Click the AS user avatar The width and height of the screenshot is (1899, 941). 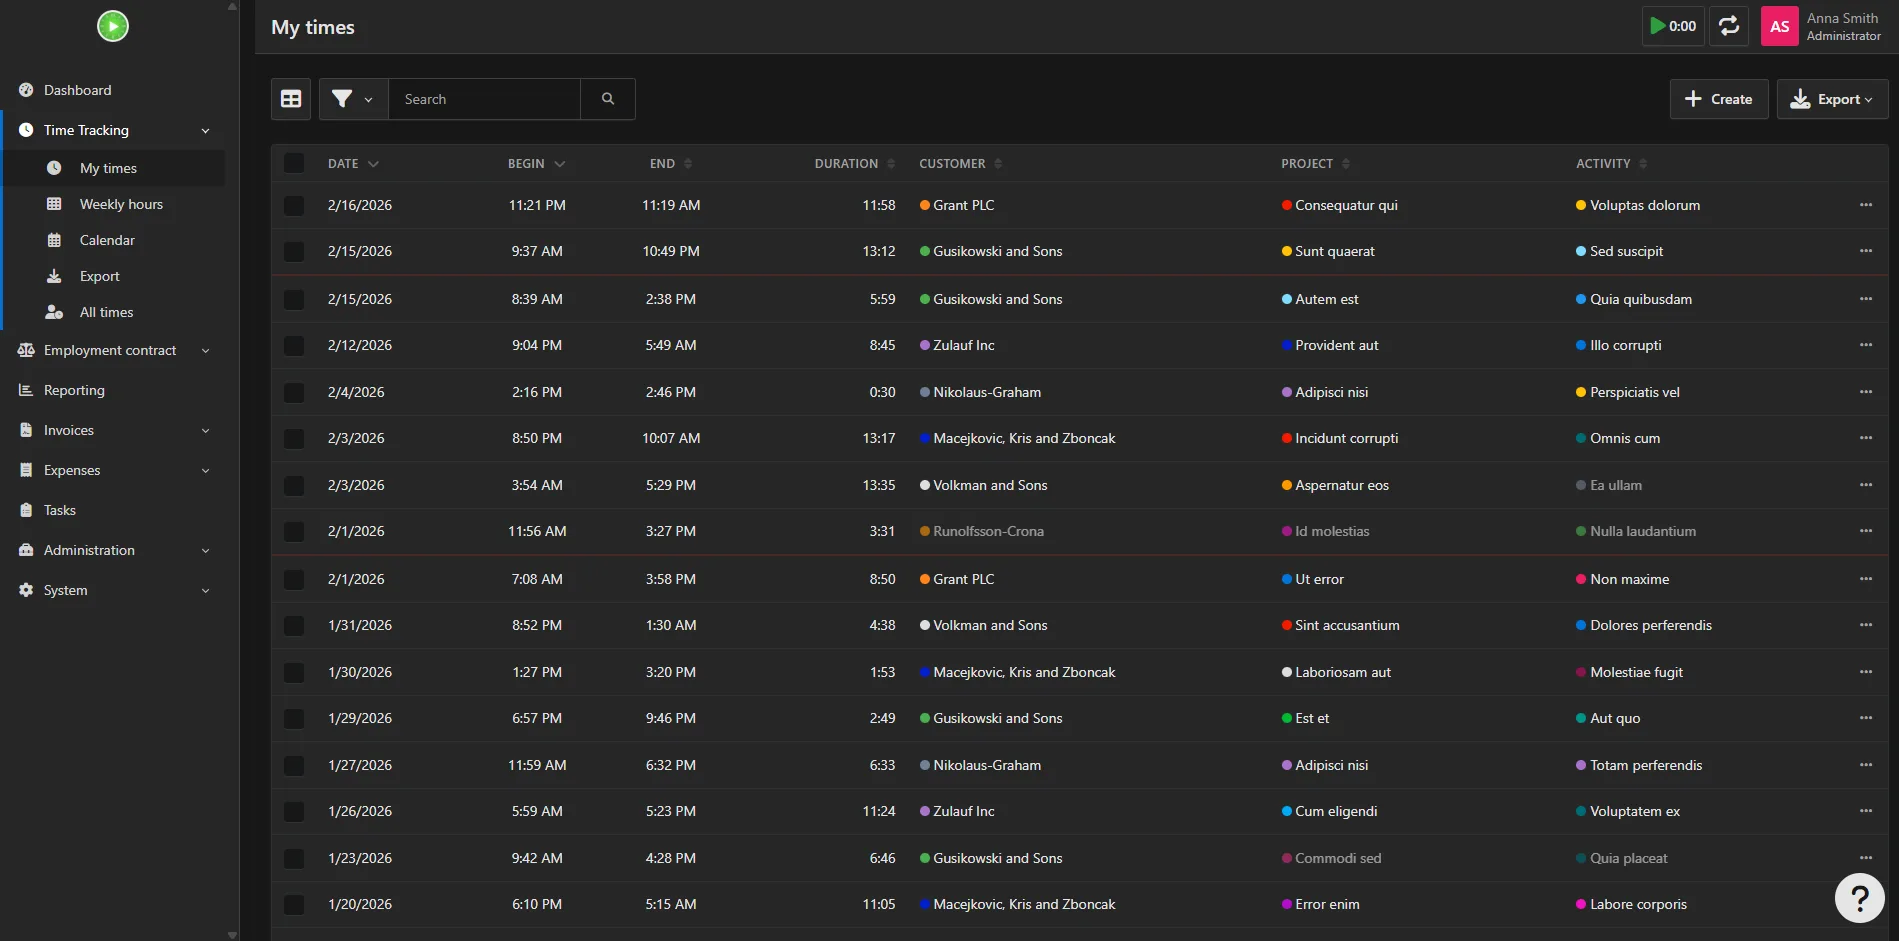point(1780,27)
